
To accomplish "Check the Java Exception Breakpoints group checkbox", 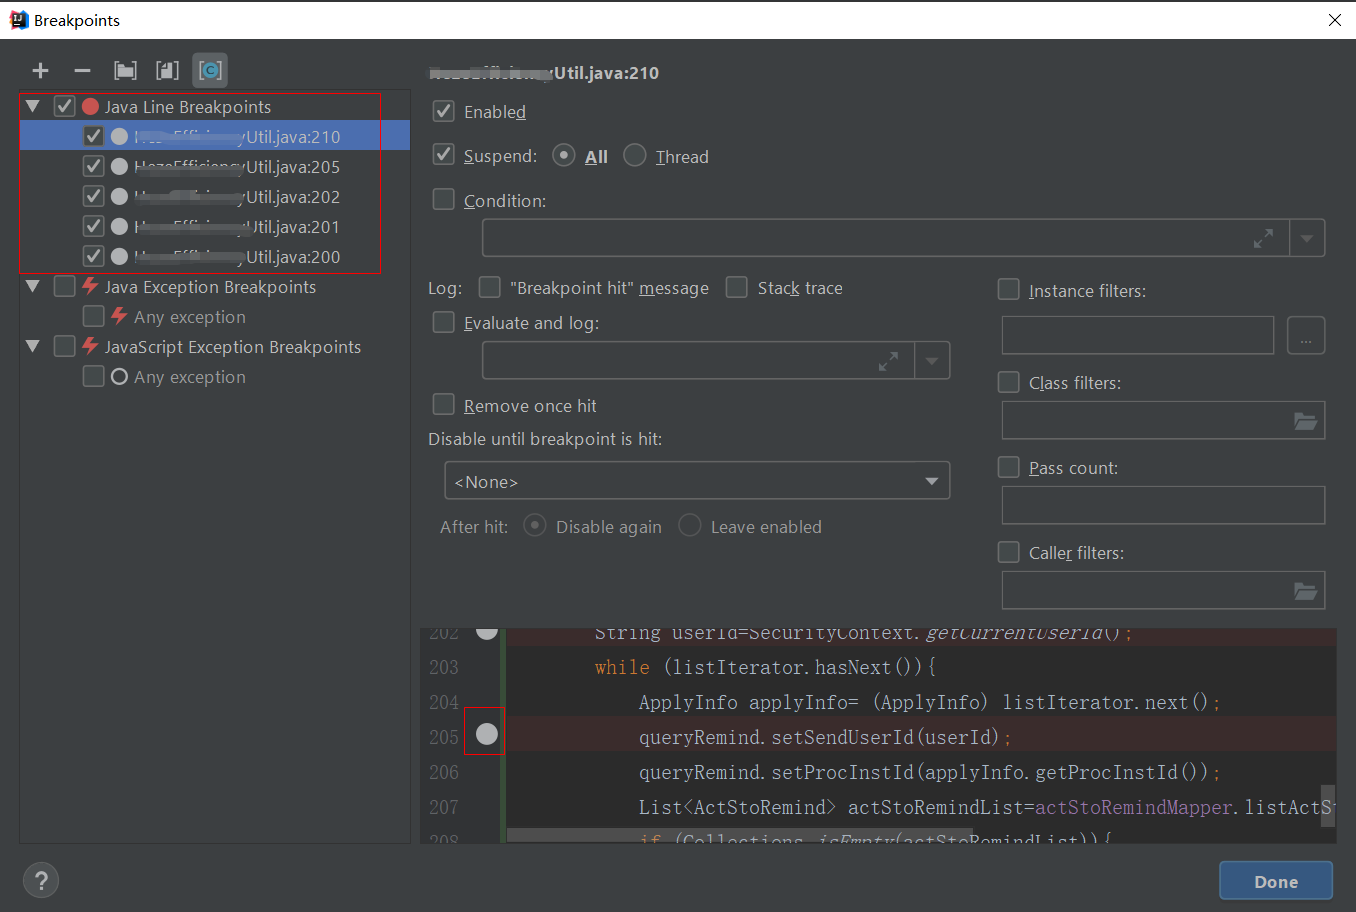I will (64, 286).
